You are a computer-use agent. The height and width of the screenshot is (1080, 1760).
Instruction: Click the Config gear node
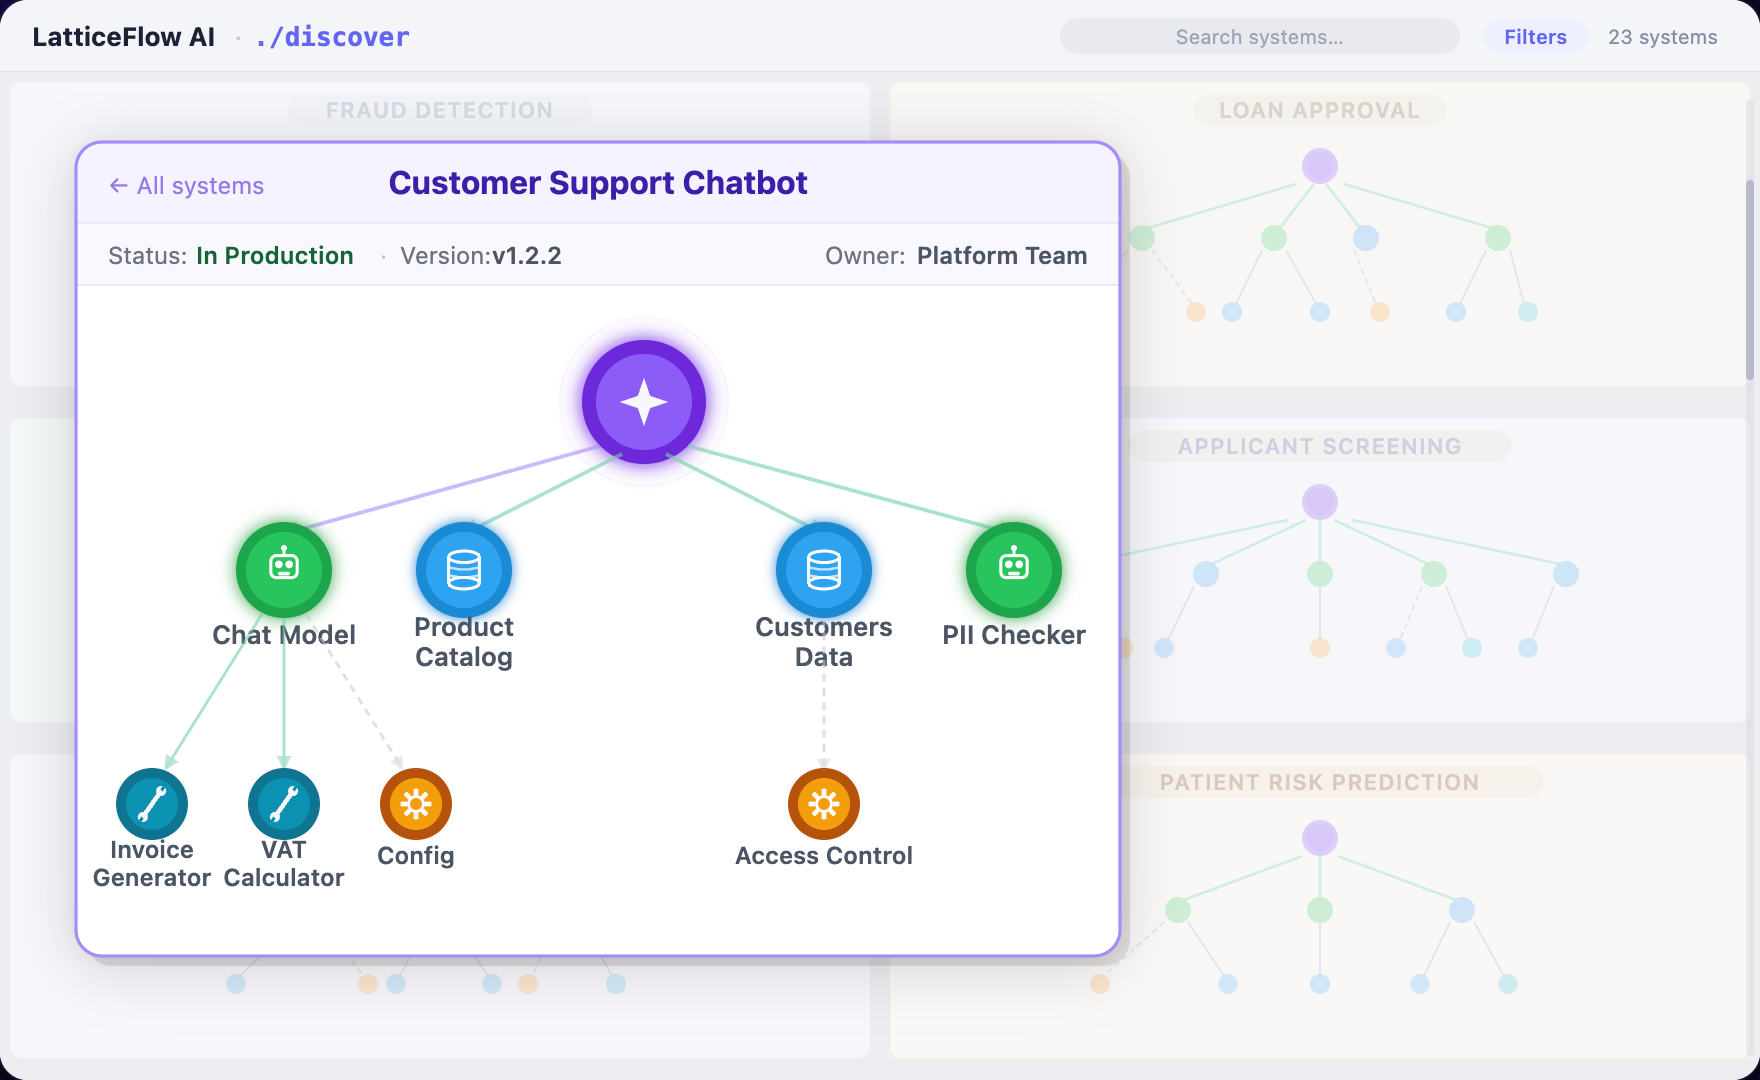[x=416, y=804]
